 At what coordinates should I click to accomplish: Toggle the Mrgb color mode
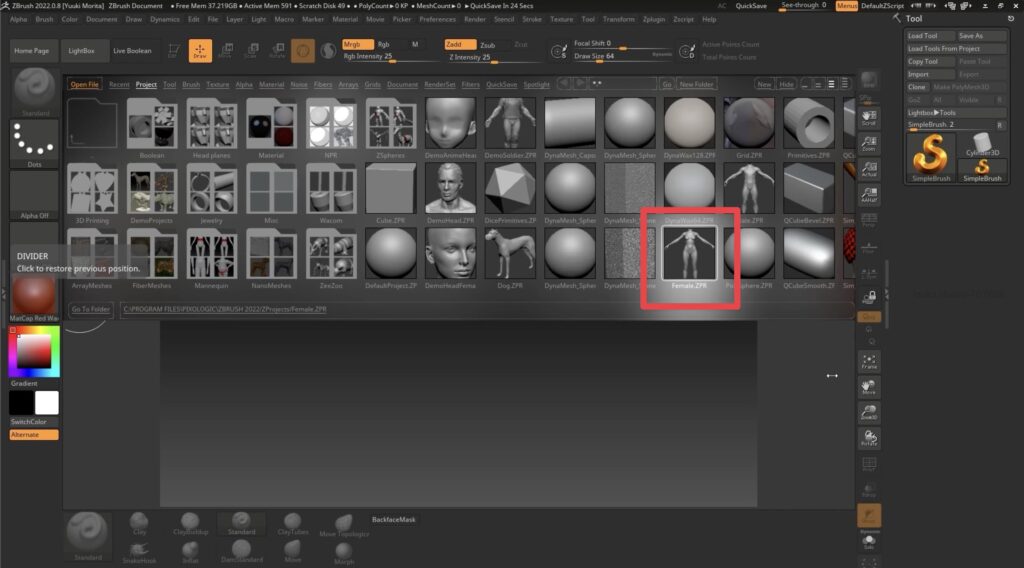pyautogui.click(x=356, y=45)
